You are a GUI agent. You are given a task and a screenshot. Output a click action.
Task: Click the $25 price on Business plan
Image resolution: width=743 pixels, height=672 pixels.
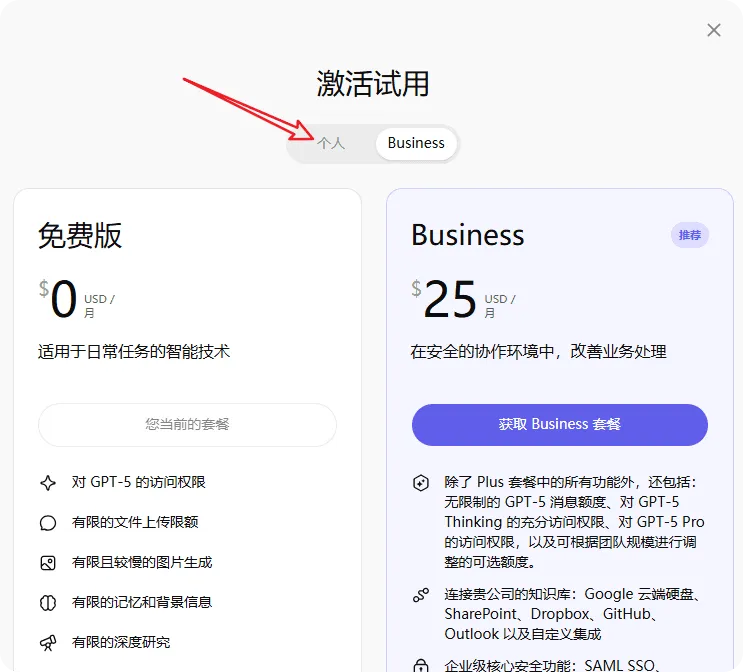coord(444,299)
